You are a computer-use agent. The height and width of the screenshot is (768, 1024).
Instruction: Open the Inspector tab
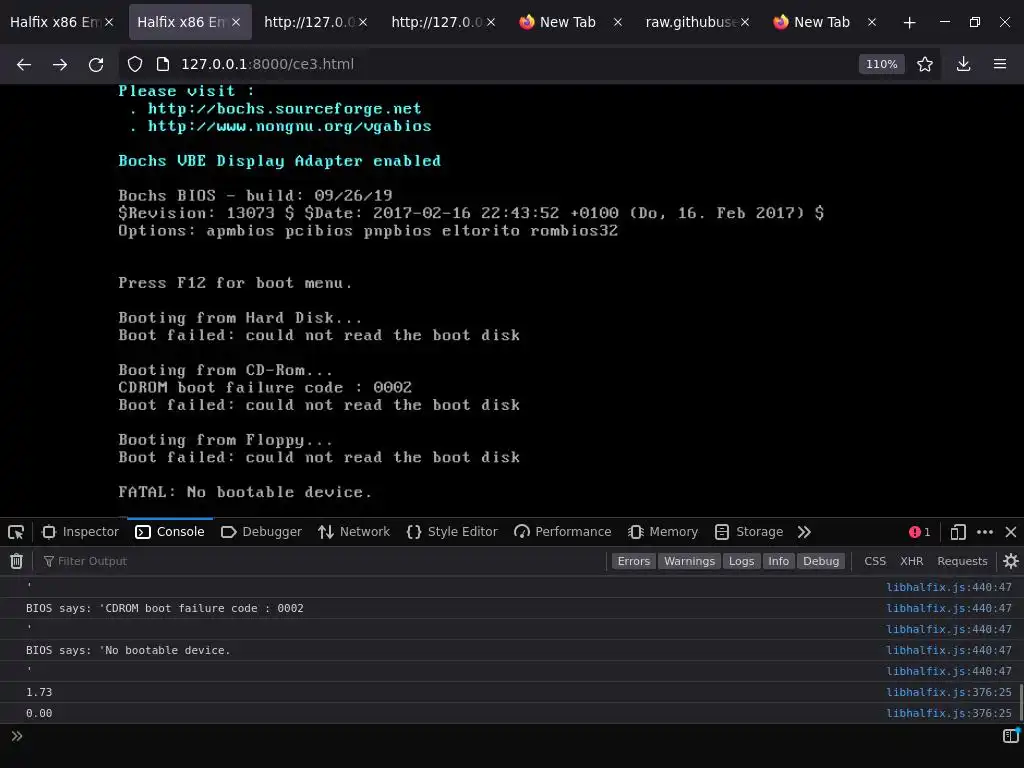pyautogui.click(x=80, y=532)
